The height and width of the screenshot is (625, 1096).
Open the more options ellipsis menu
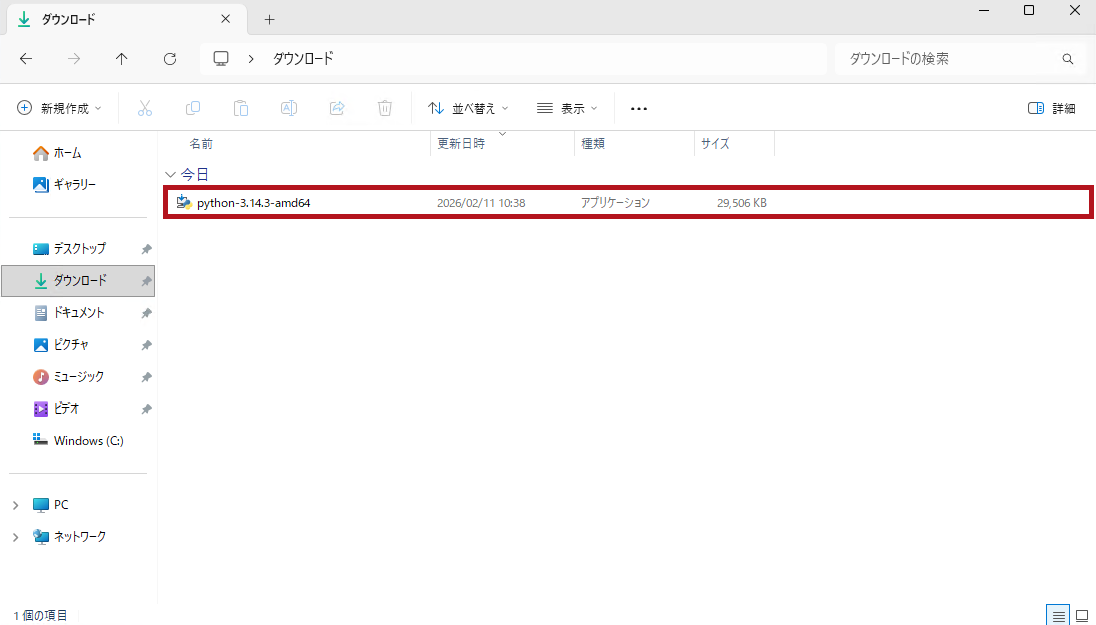tap(639, 108)
